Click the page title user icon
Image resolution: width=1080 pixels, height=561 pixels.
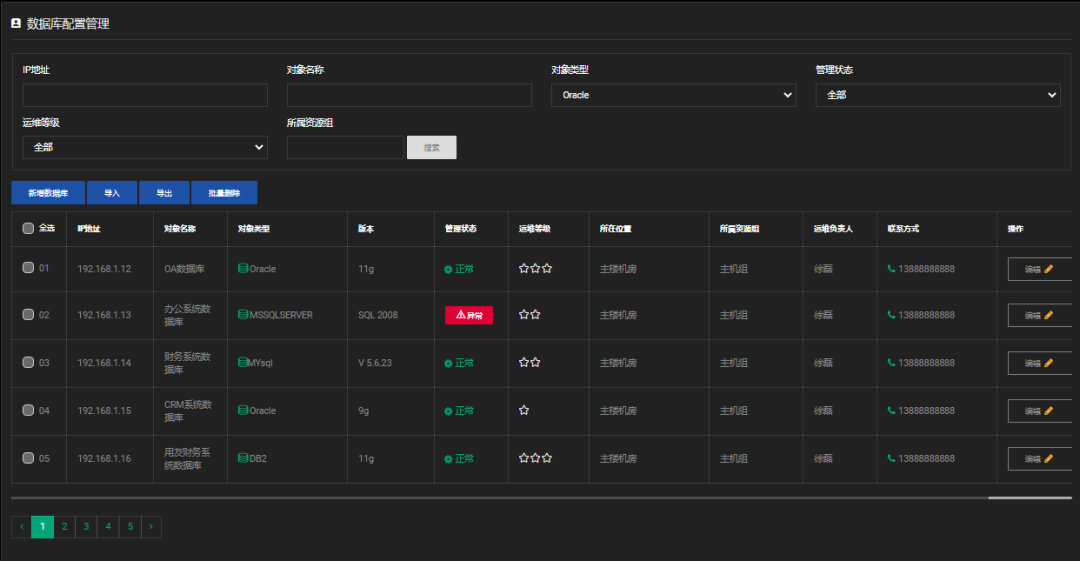pyautogui.click(x=16, y=23)
